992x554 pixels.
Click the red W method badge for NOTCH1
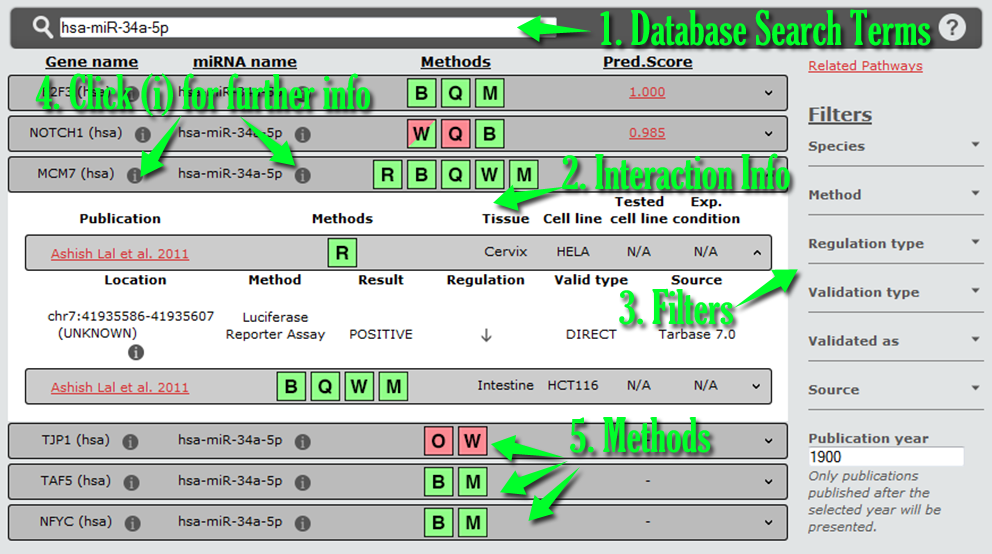(422, 133)
